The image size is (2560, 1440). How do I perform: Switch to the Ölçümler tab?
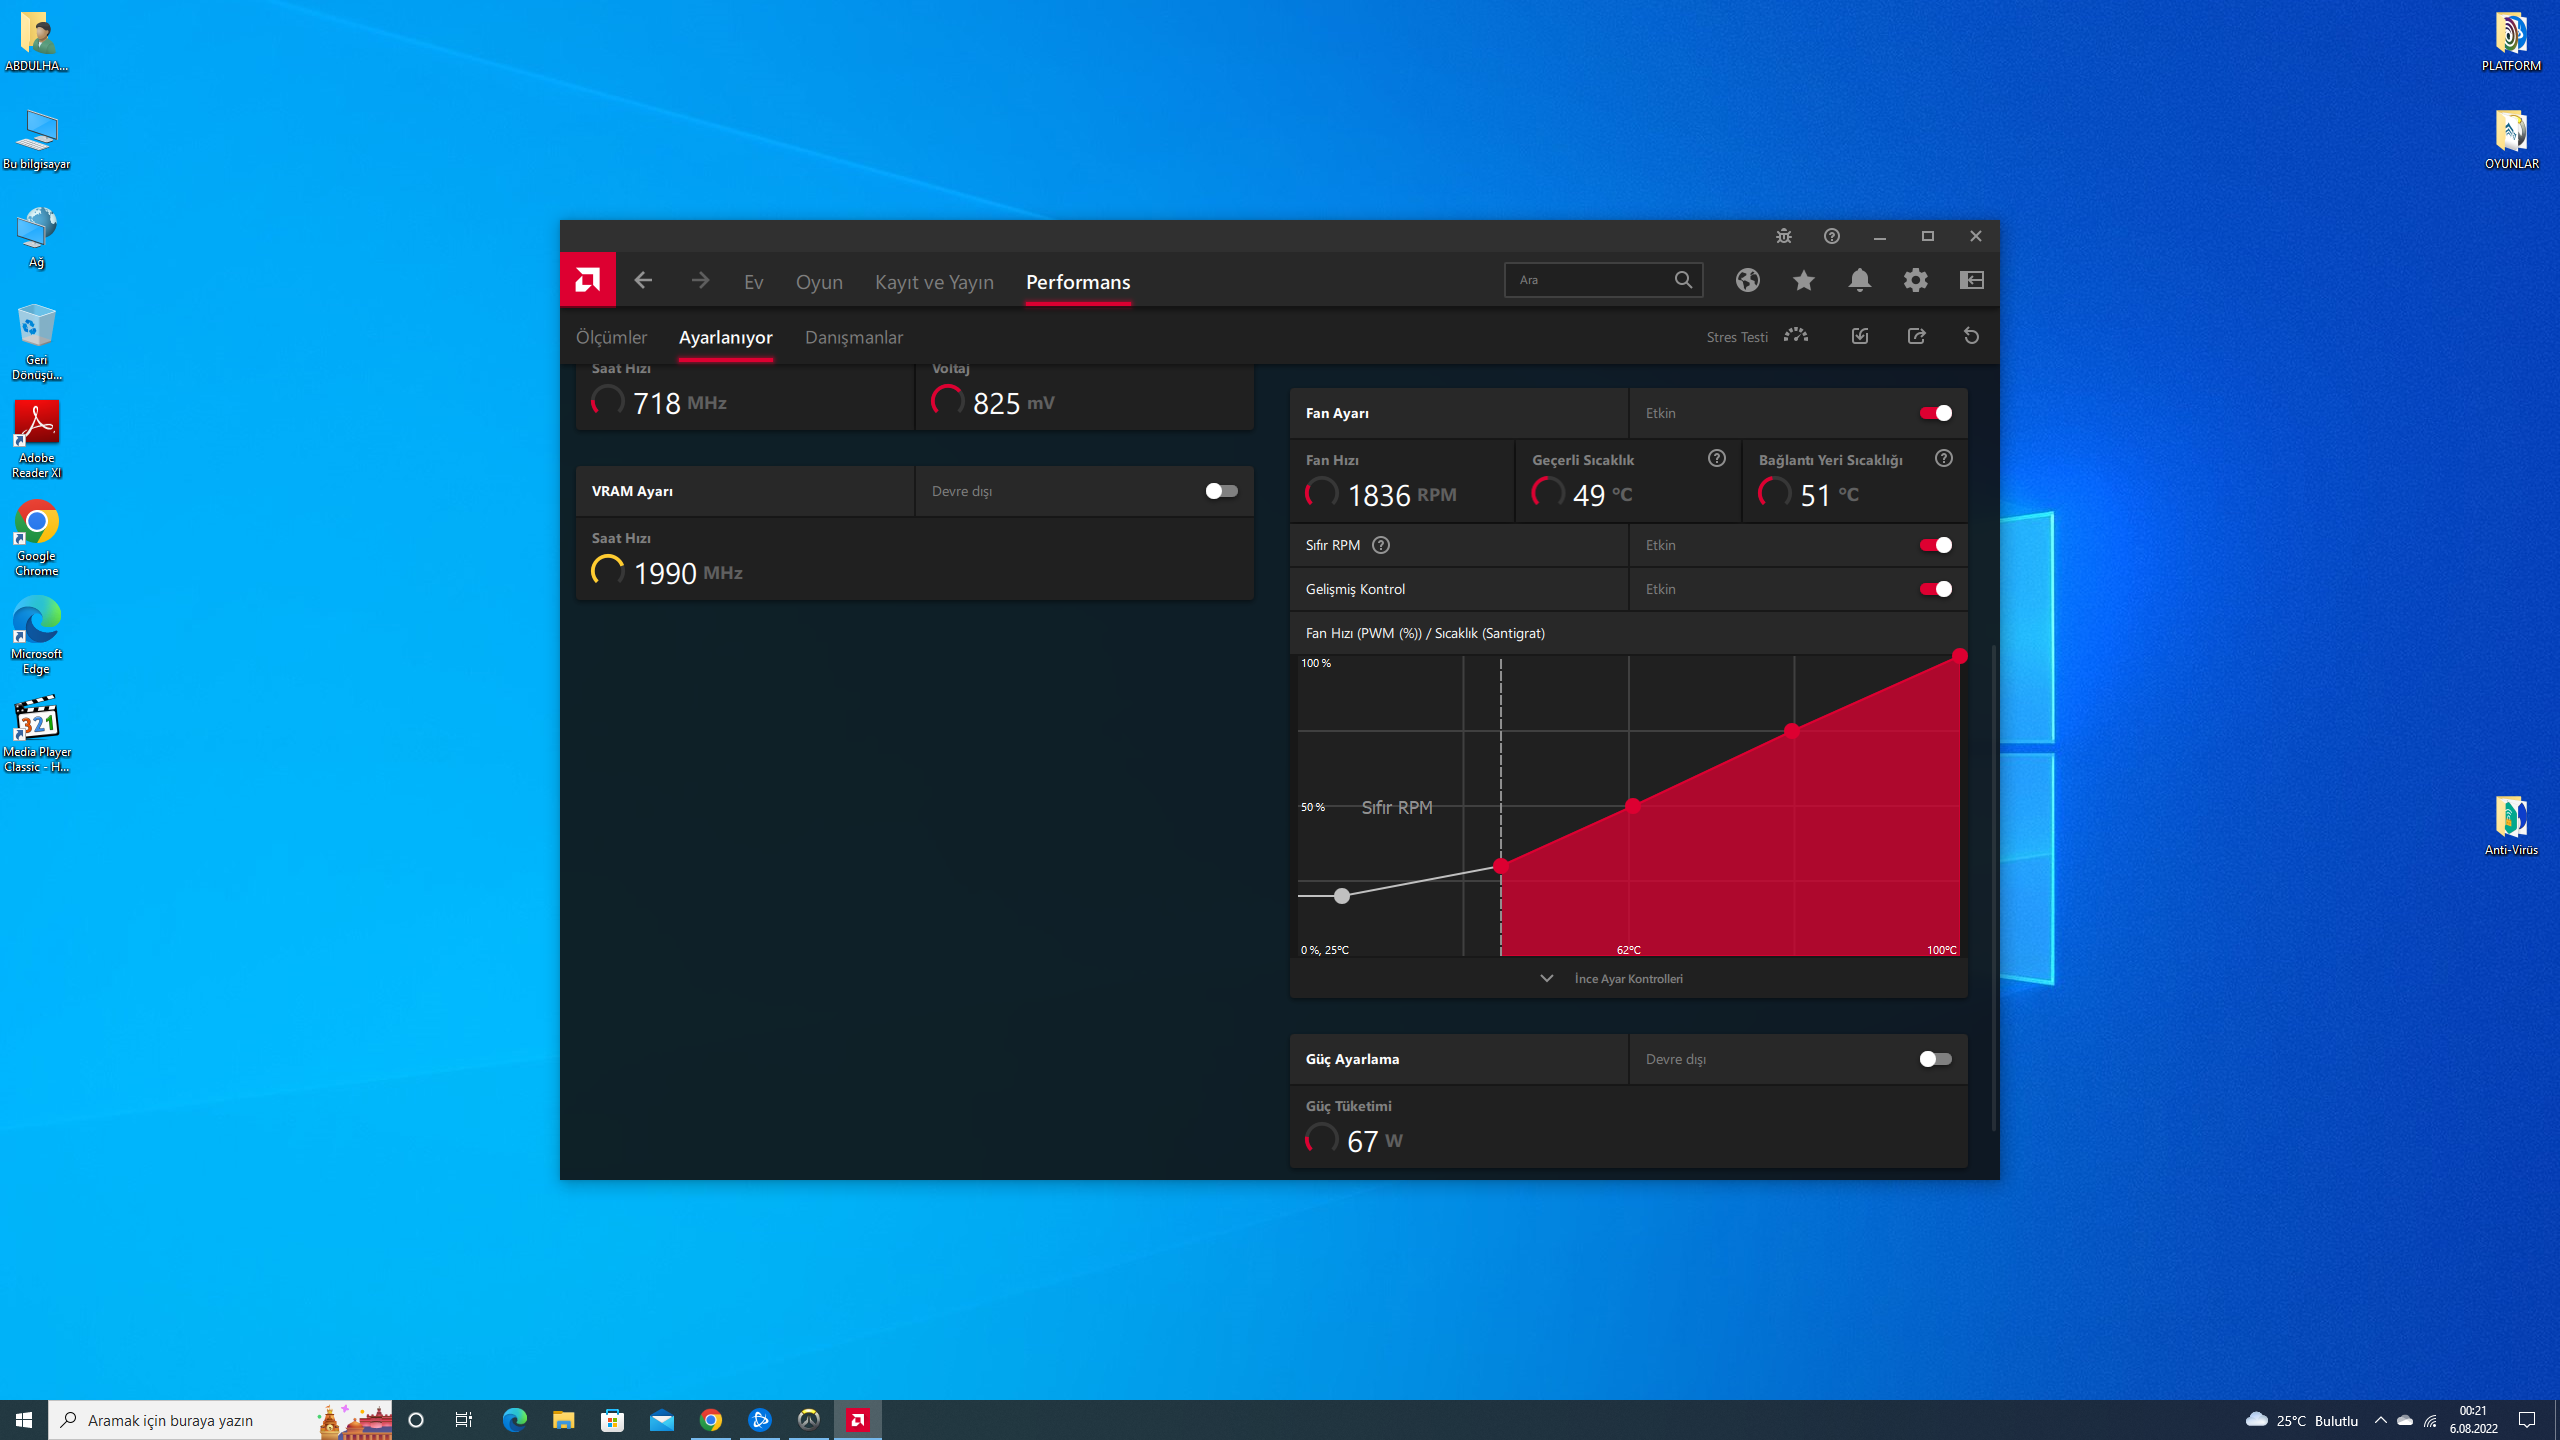pos(611,337)
